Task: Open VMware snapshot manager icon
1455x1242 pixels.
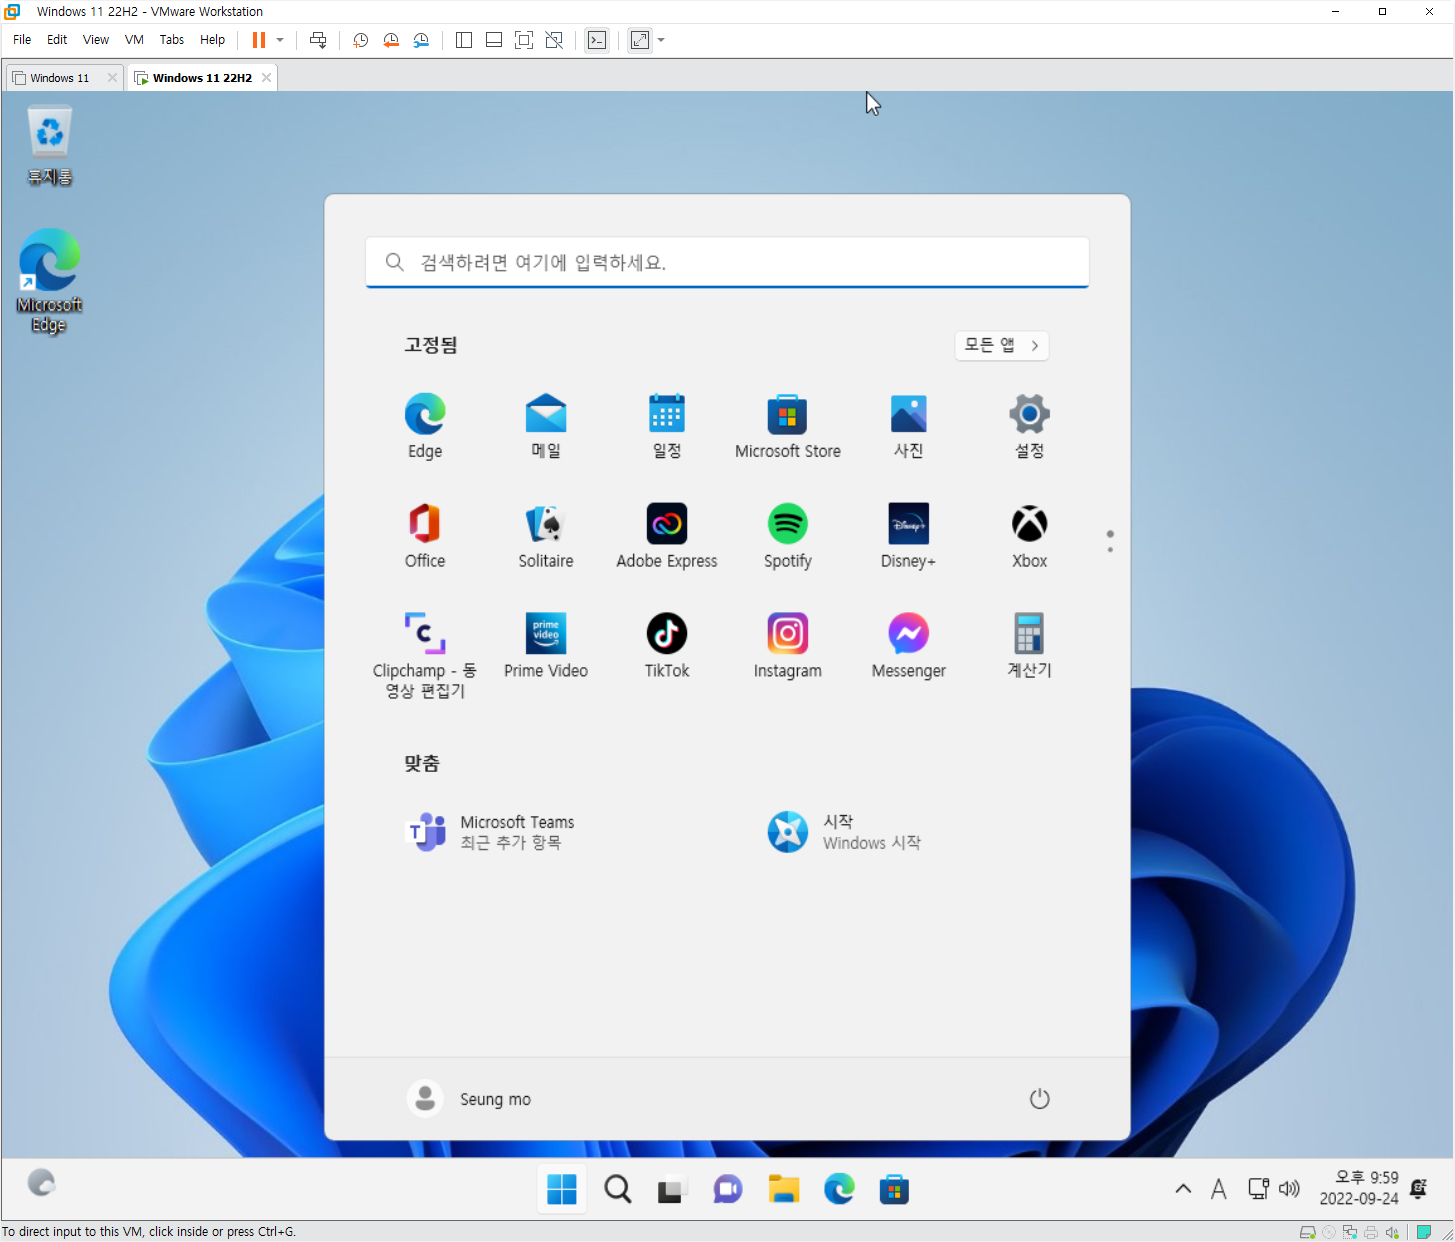Action: (421, 40)
